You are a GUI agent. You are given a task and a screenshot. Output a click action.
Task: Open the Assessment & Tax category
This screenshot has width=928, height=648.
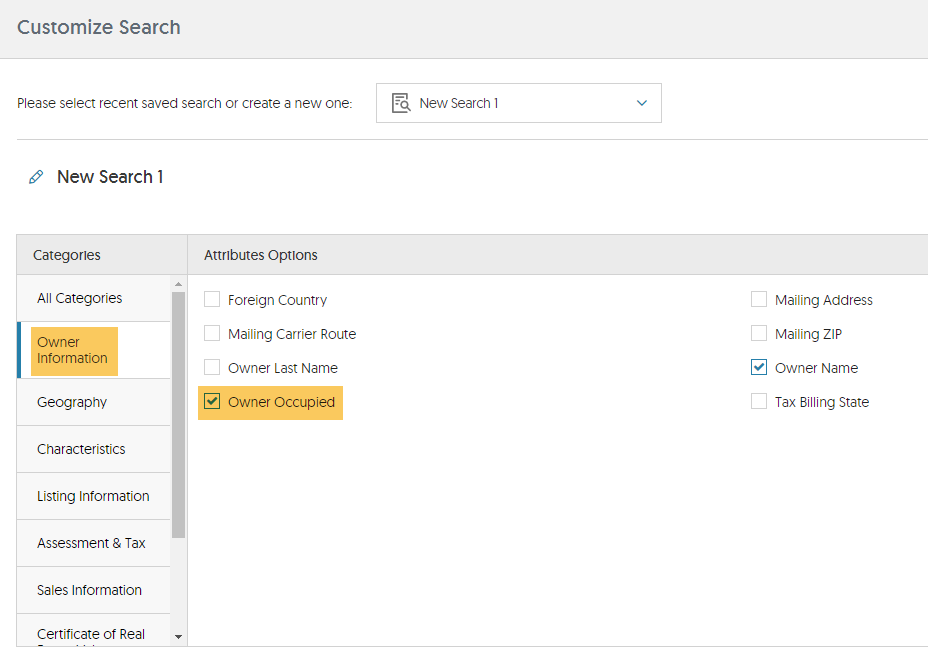pos(94,543)
